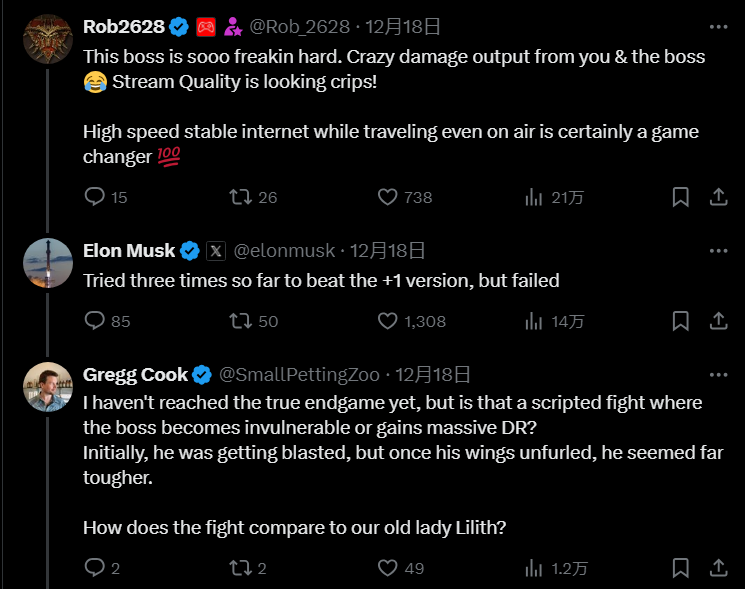Click Elon Musk's profile picture
This screenshot has width=745, height=589.
[47, 264]
